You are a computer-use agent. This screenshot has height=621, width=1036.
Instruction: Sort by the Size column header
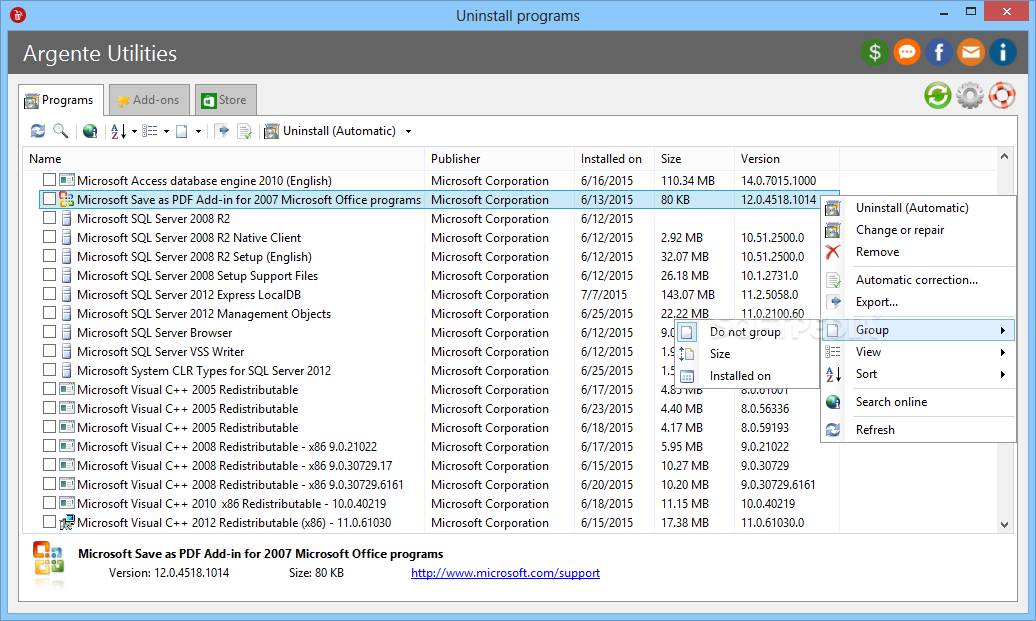pos(693,159)
